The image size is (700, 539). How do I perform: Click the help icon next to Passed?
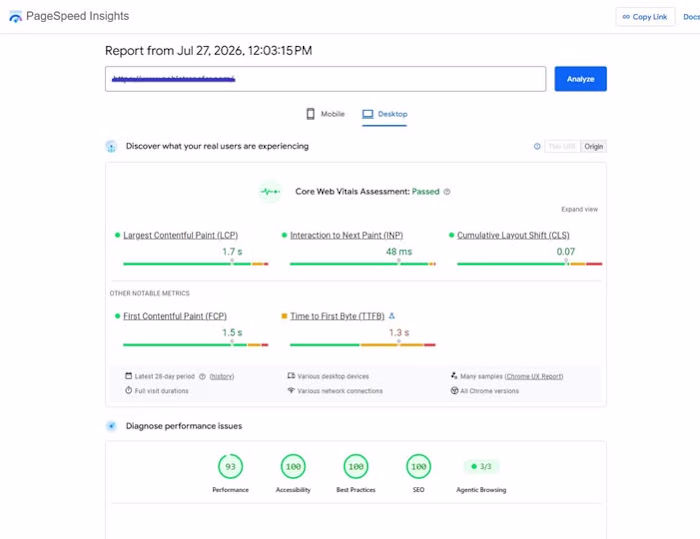coord(447,192)
